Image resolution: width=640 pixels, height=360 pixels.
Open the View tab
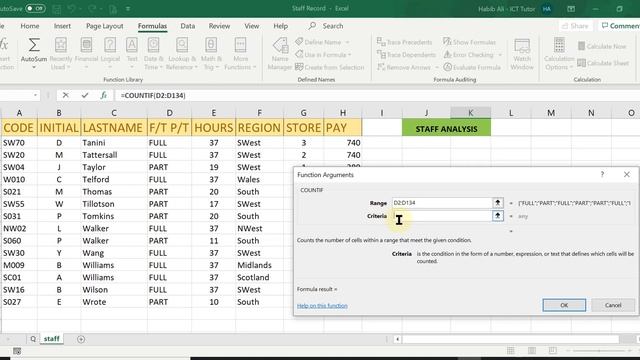coord(251,26)
